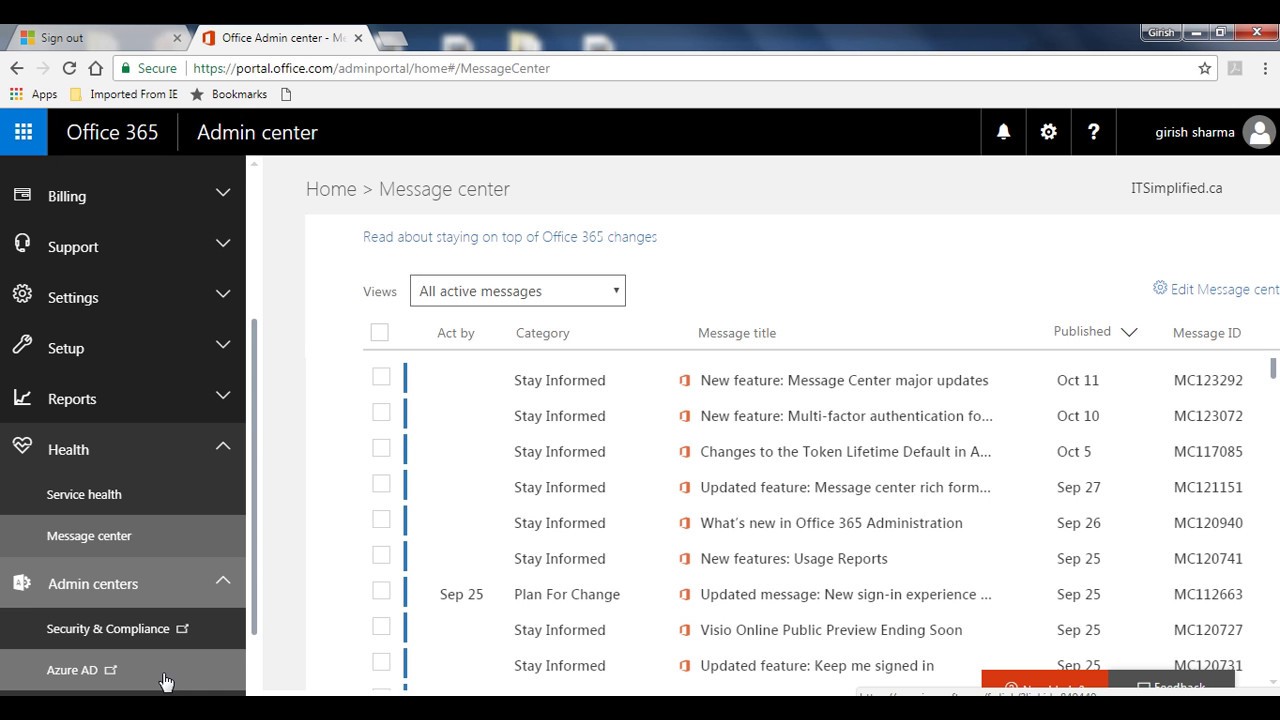Open the settings gear in header
This screenshot has width=1280, height=720.
coord(1048,132)
